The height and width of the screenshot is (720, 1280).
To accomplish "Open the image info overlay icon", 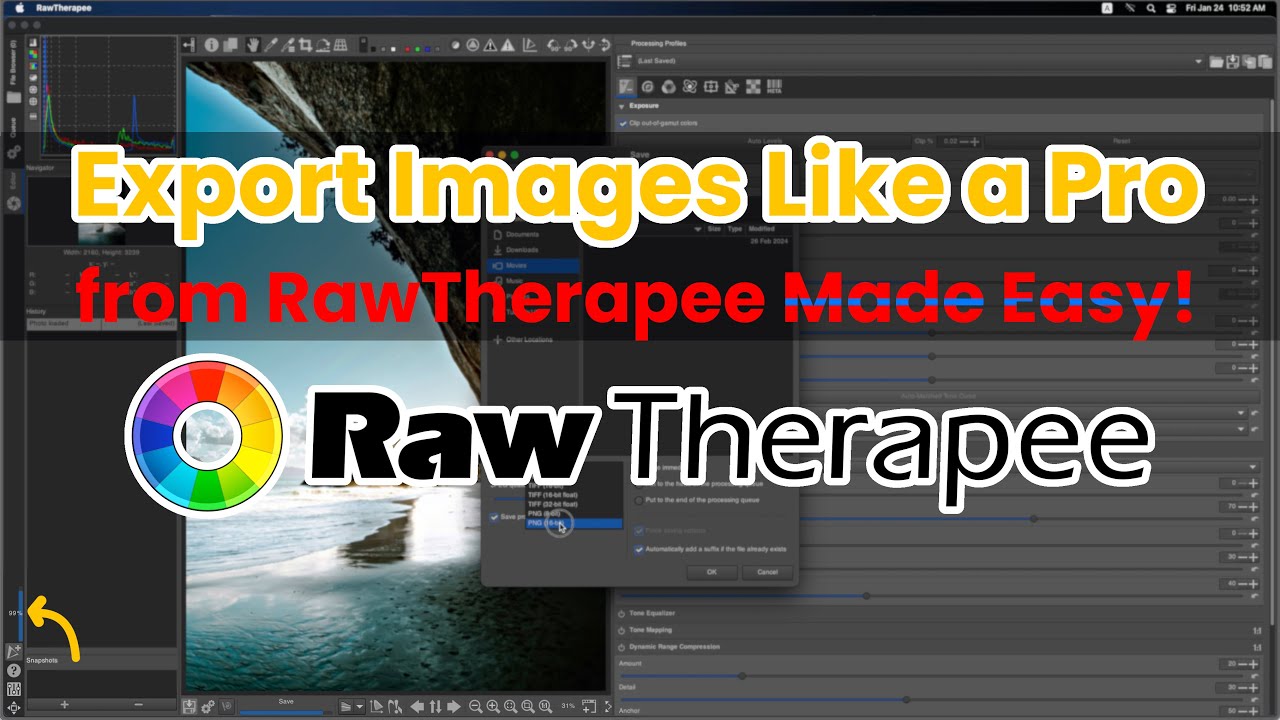I will point(211,44).
